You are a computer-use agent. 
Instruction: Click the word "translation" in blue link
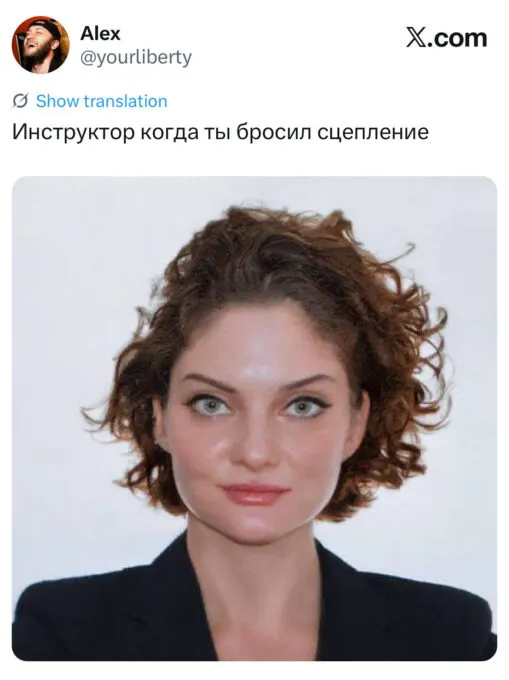125,101
